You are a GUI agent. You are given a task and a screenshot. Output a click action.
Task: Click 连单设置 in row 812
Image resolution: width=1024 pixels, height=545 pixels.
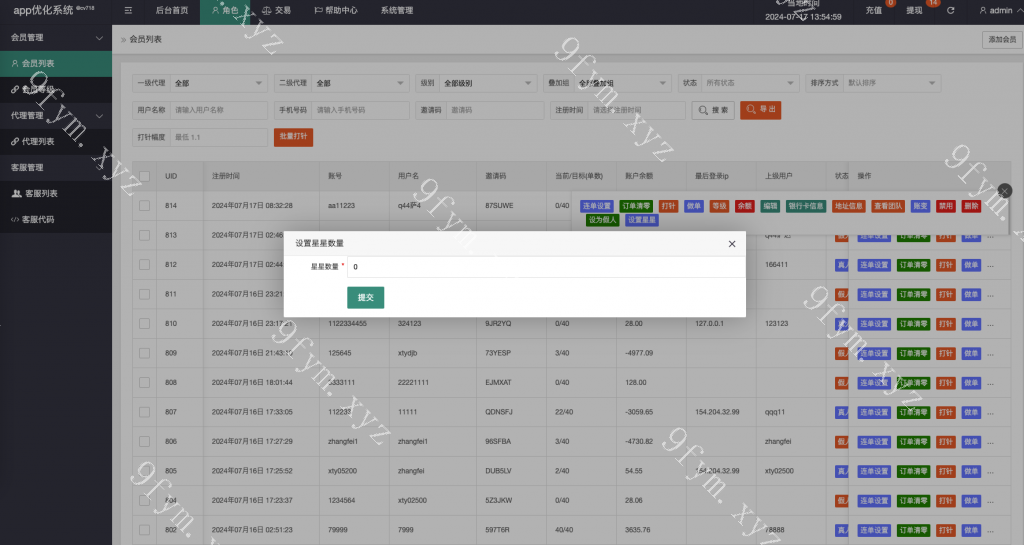coord(874,265)
